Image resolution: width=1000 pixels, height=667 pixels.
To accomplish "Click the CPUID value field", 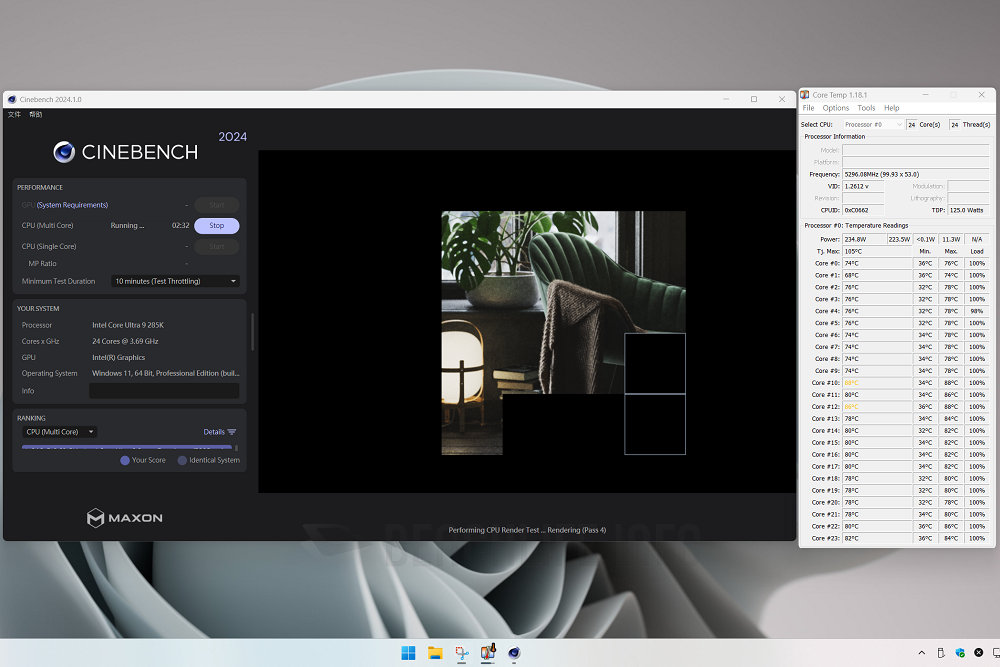I will click(863, 210).
